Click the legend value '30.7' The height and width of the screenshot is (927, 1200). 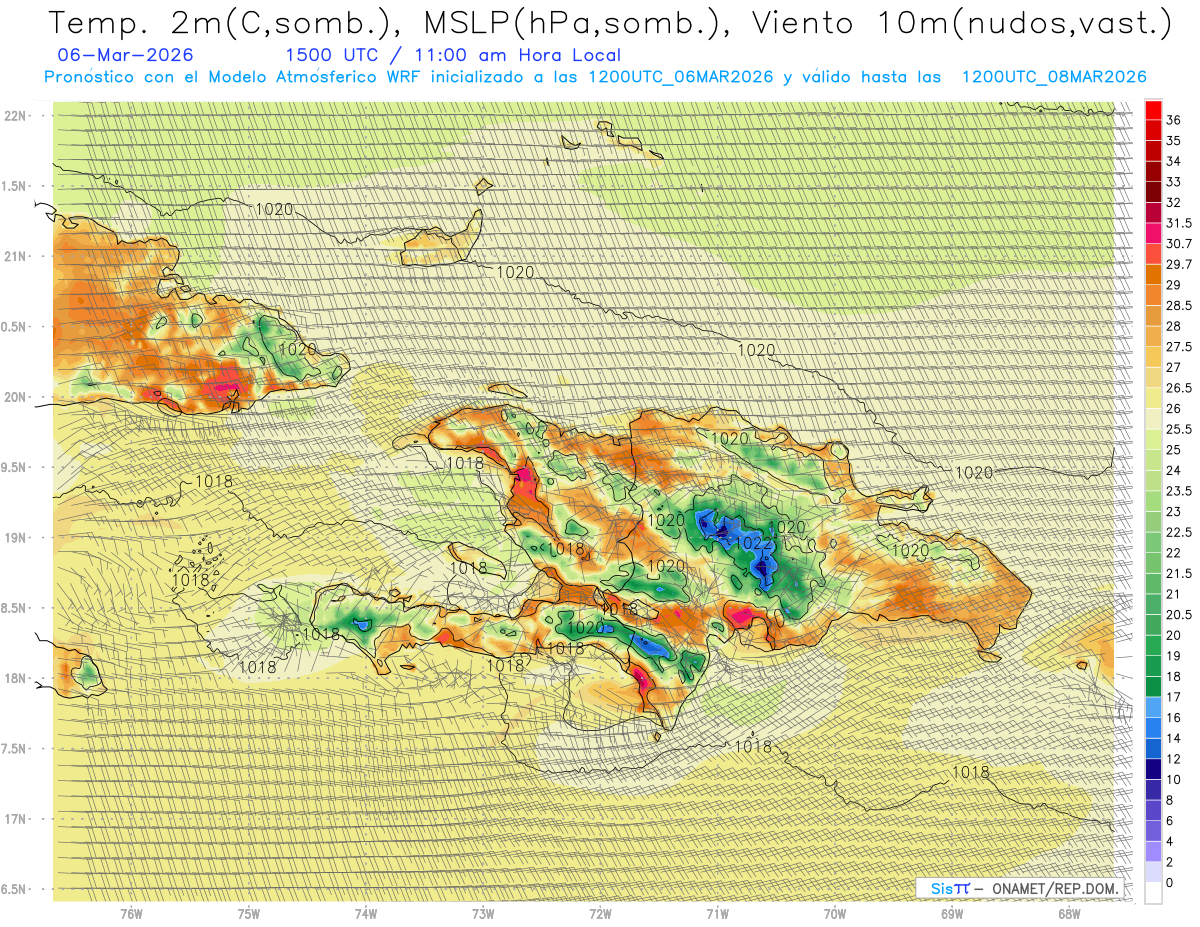click(1179, 244)
